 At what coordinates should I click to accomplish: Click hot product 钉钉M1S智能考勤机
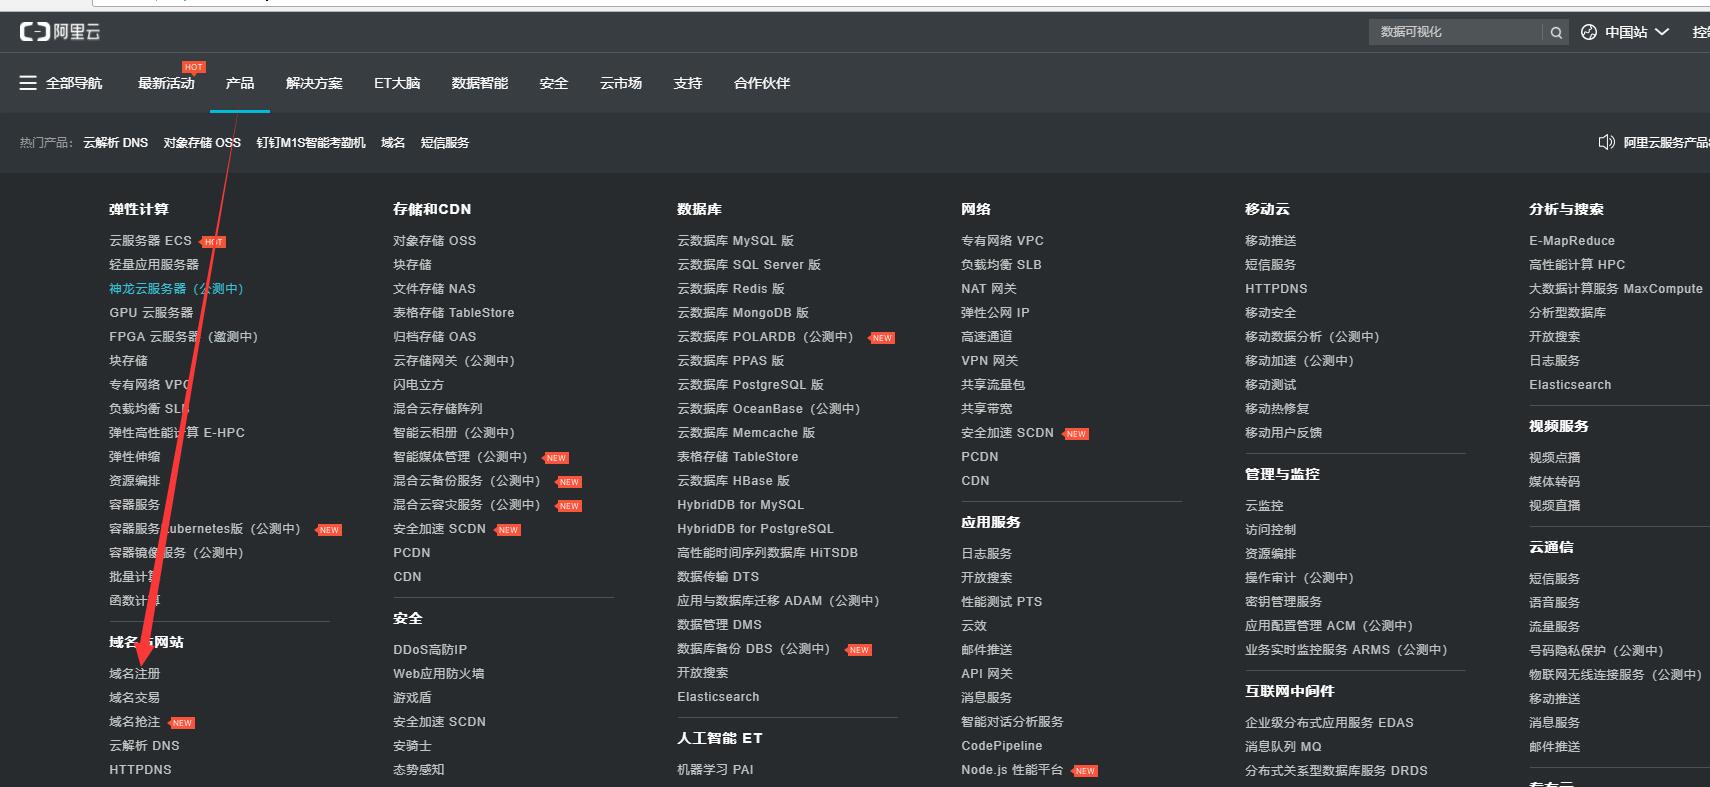click(311, 143)
